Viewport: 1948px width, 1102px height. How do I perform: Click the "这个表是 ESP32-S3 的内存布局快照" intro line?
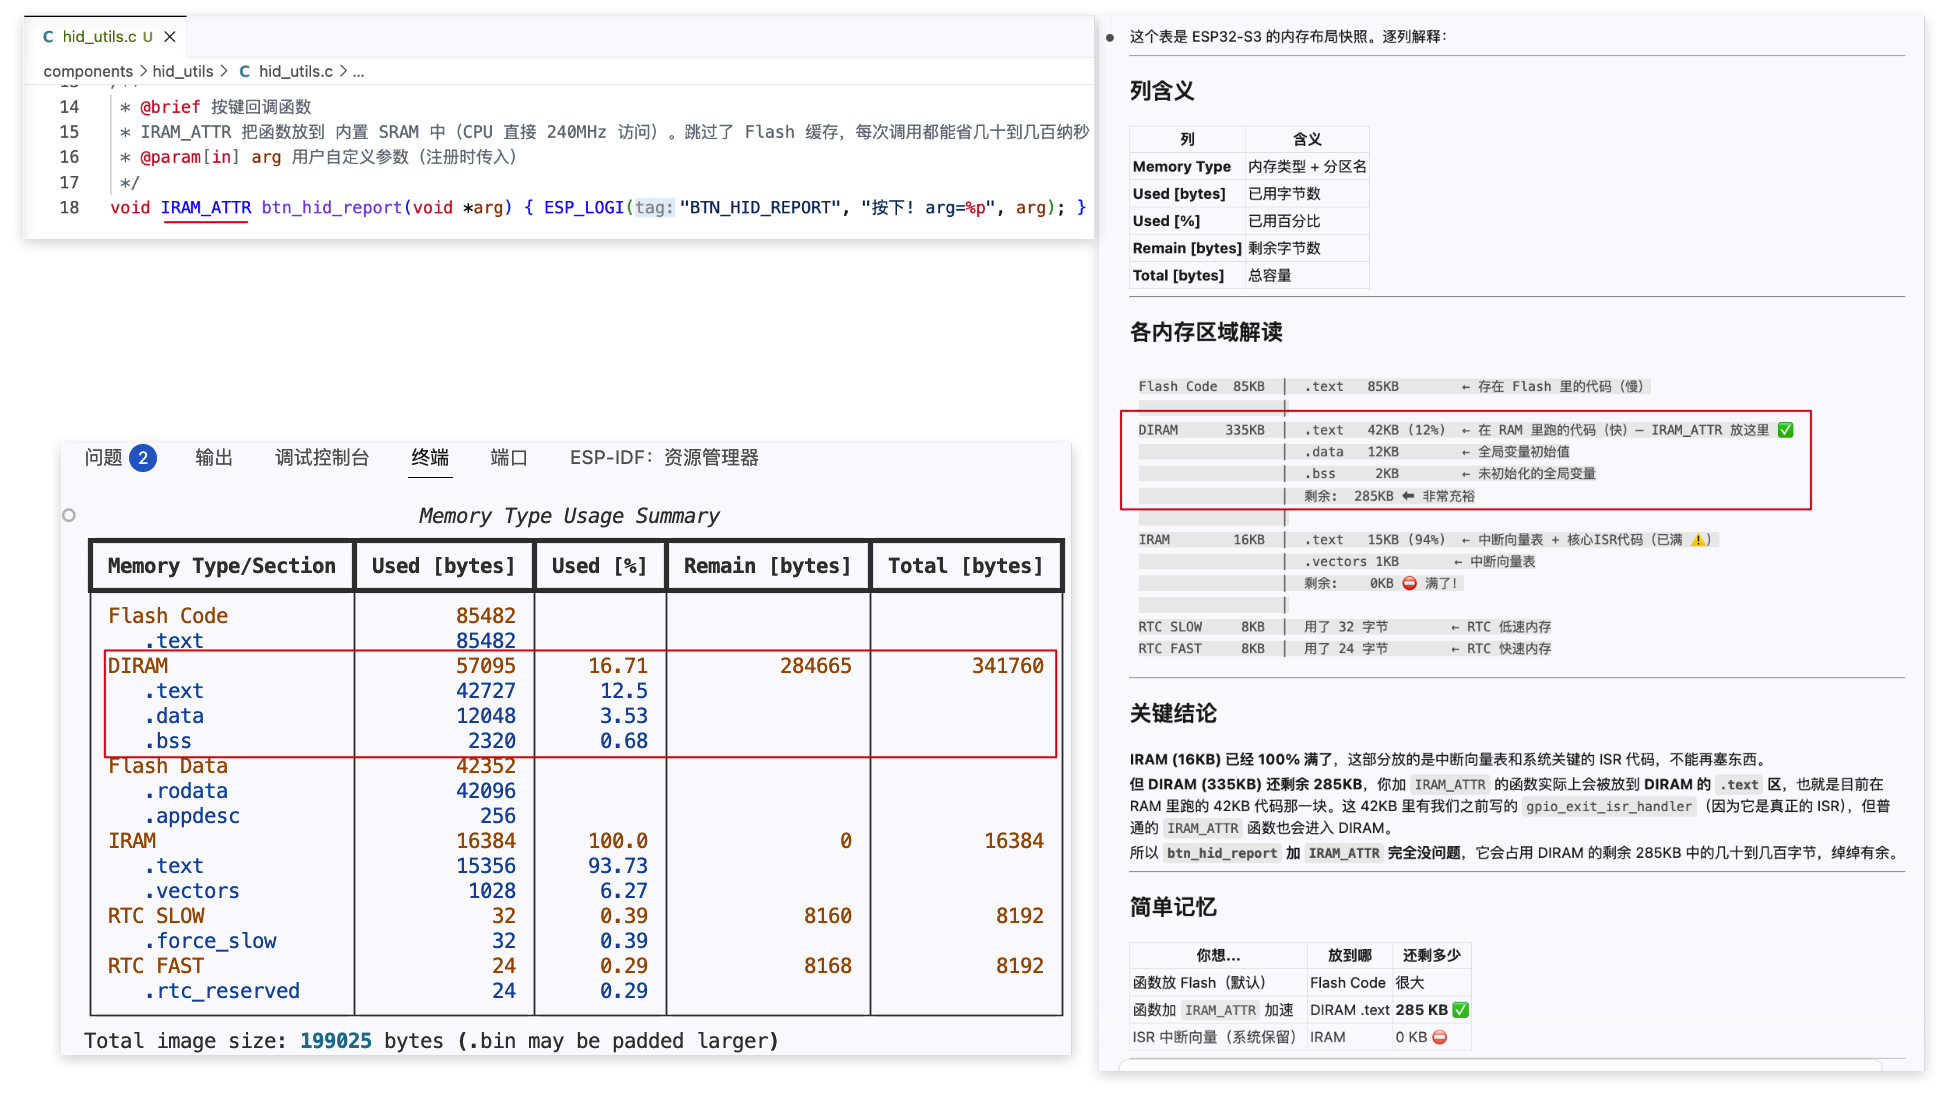click(x=1288, y=37)
